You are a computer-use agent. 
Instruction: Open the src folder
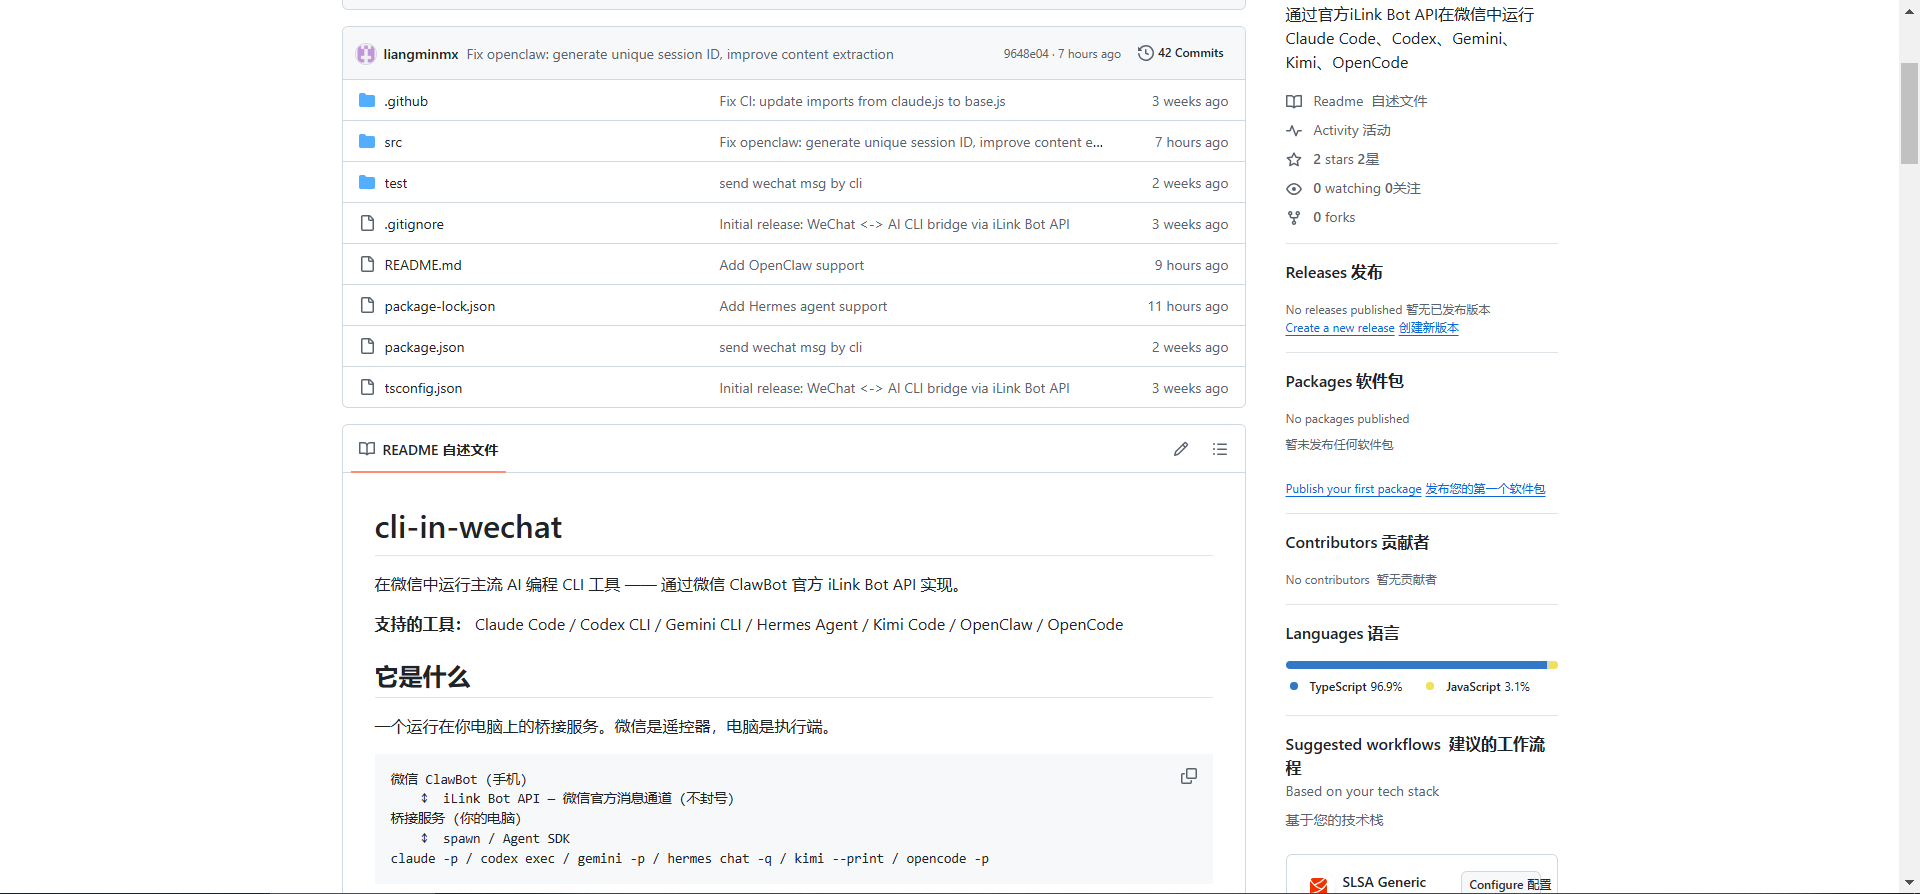pos(393,143)
